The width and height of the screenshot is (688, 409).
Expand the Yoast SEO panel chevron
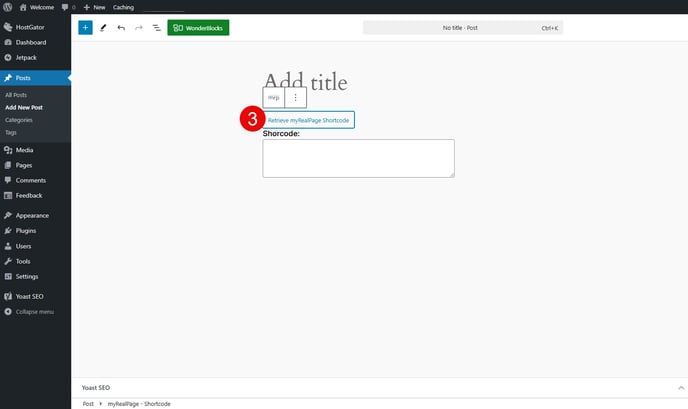[681, 388]
